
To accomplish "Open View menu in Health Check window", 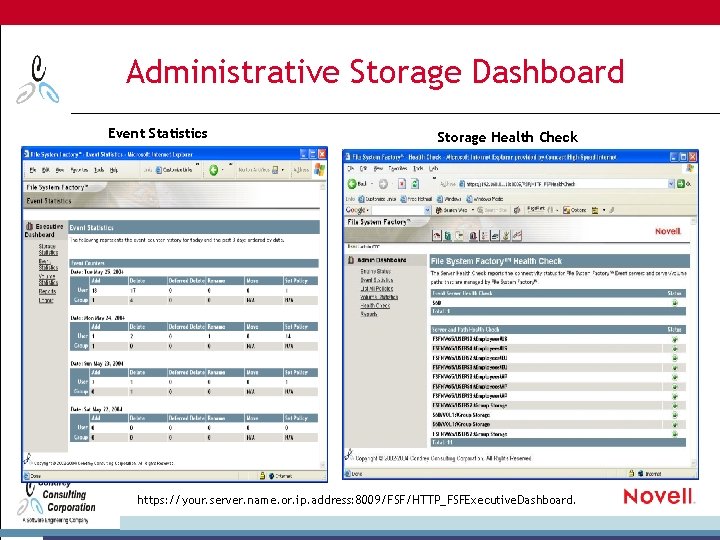I will coord(378,169).
